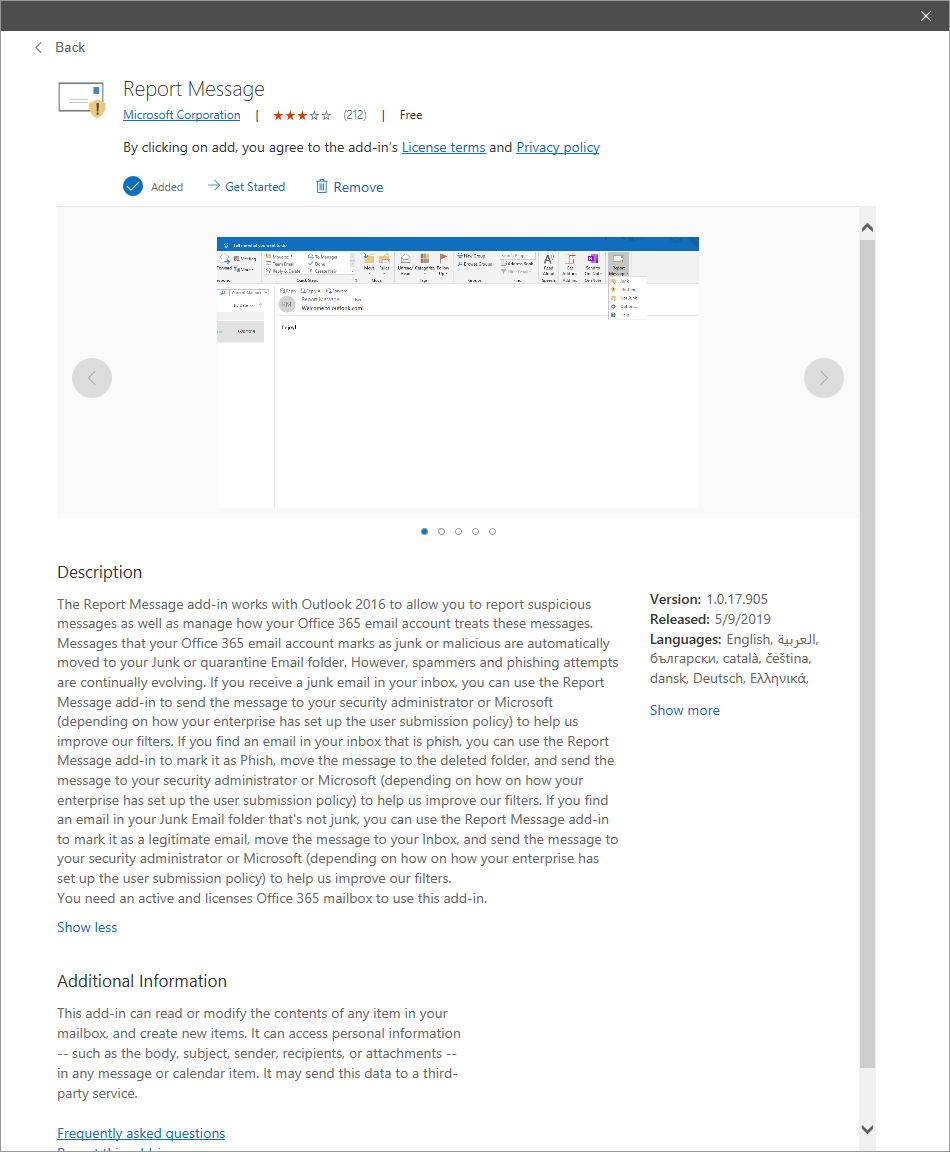Open the previous screenshot with left arrow
The width and height of the screenshot is (950, 1152).
click(92, 378)
